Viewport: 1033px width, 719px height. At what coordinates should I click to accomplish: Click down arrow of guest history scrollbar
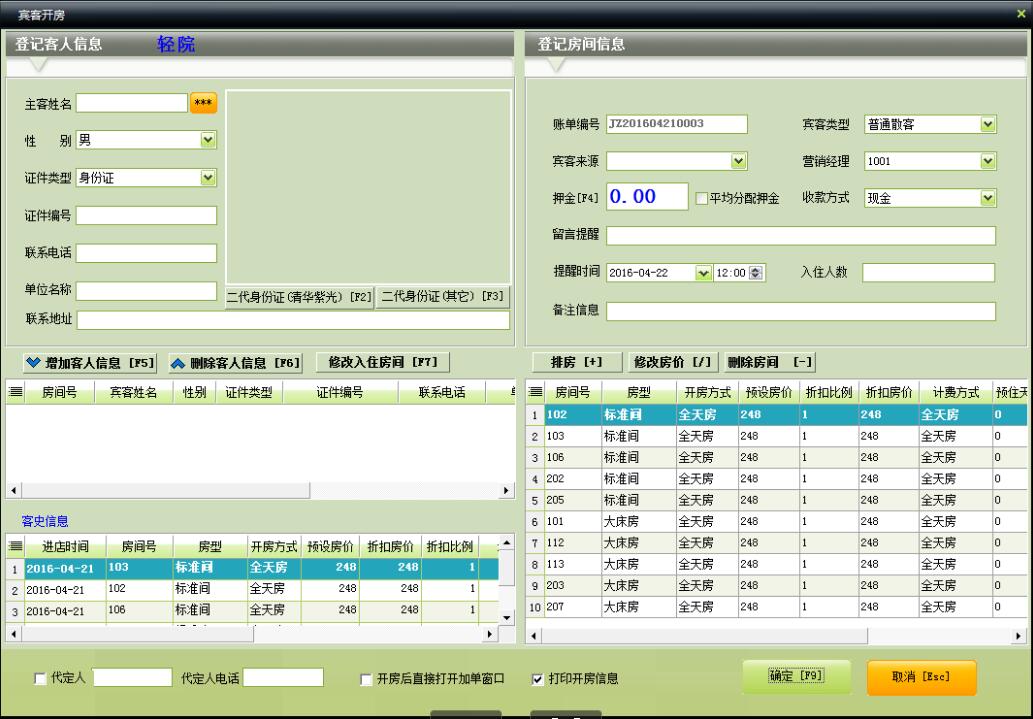coord(507,617)
